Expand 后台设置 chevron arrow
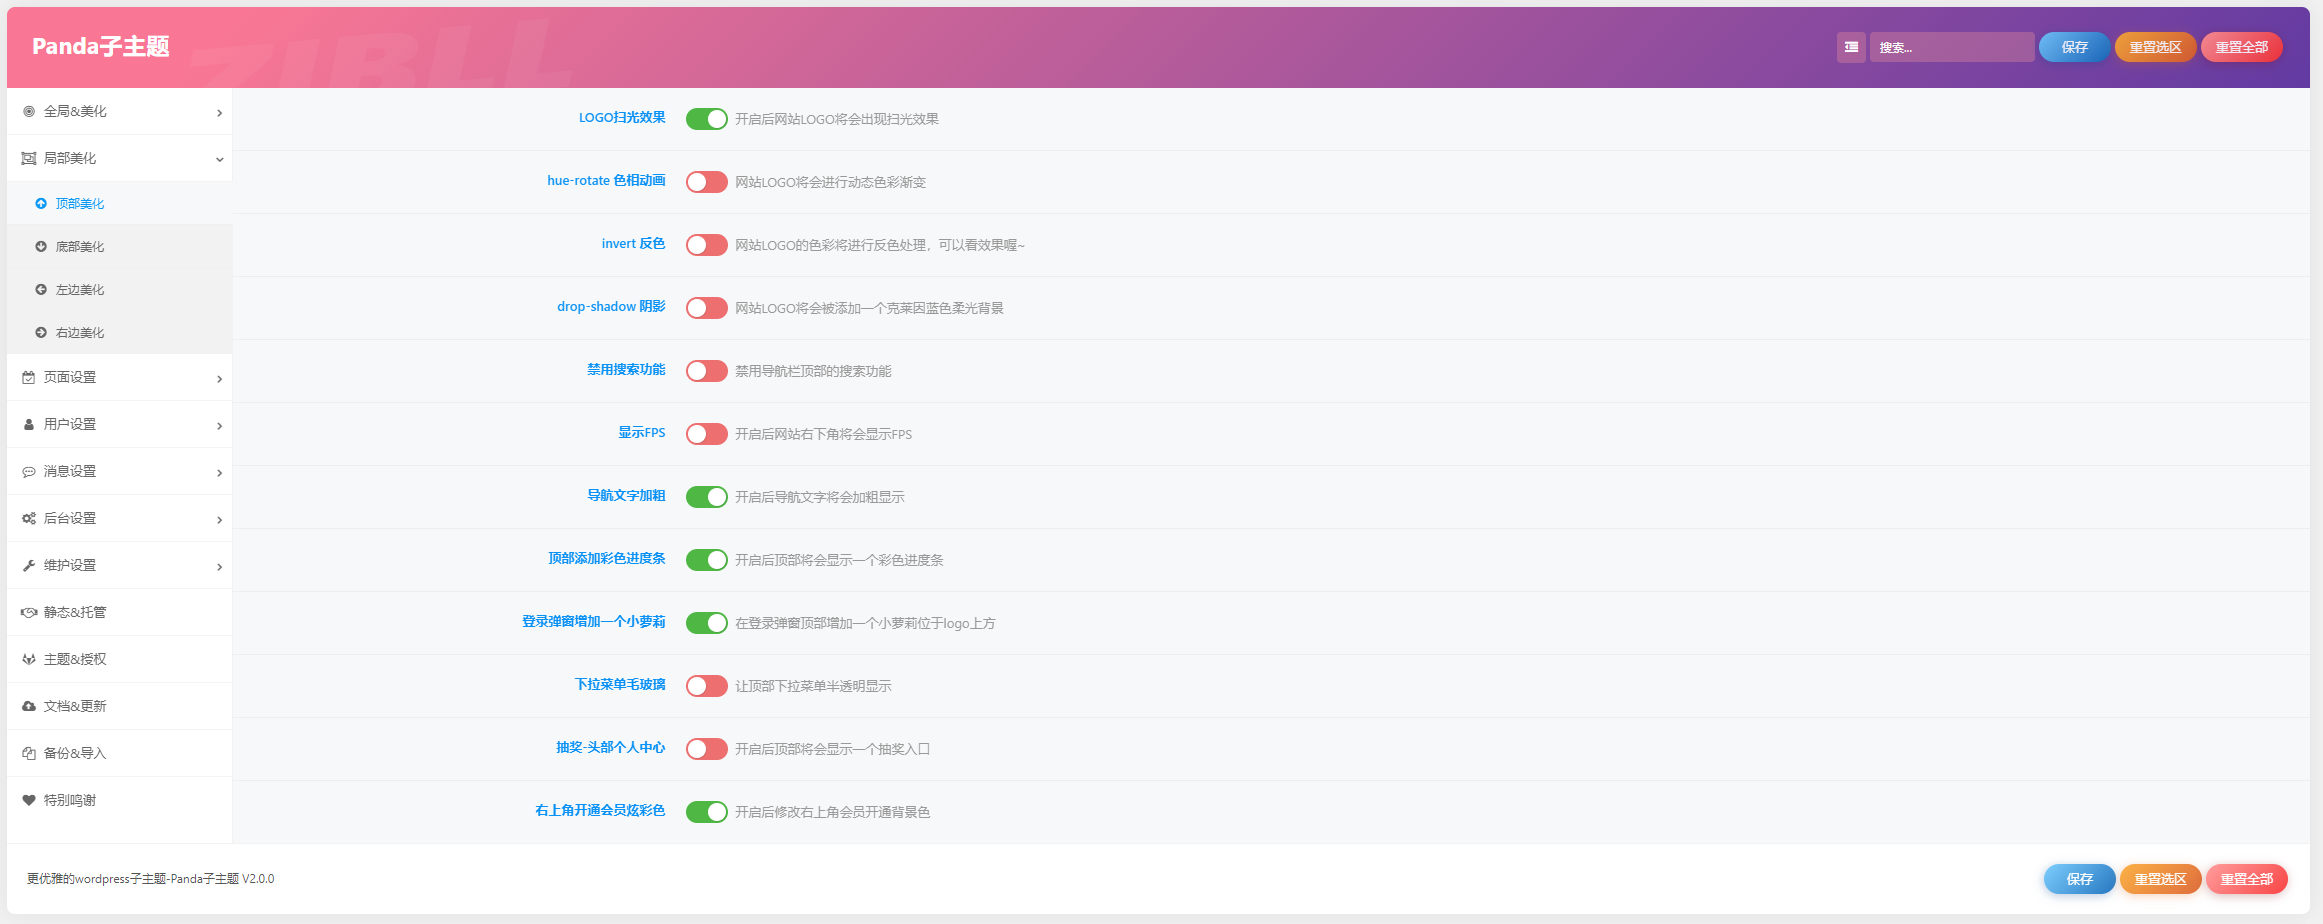This screenshot has width=2323, height=924. (219, 520)
